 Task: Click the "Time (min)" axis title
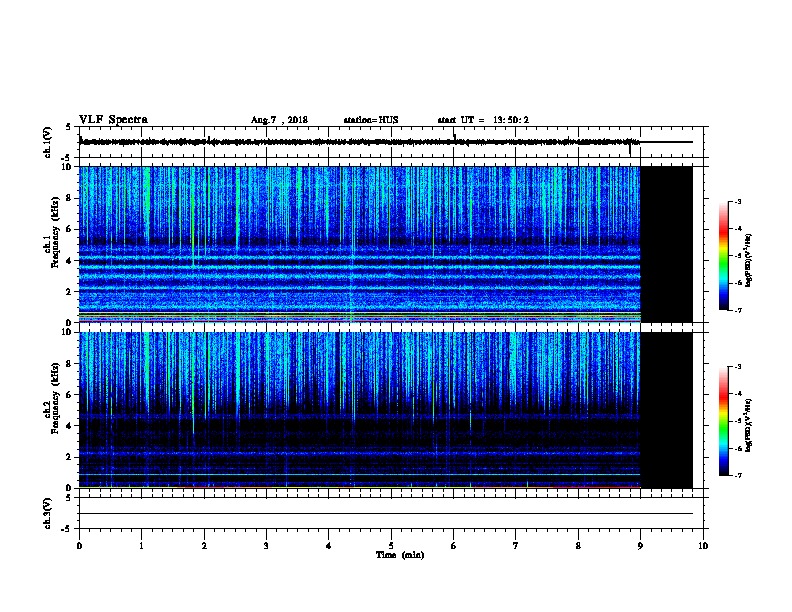[x=400, y=555]
